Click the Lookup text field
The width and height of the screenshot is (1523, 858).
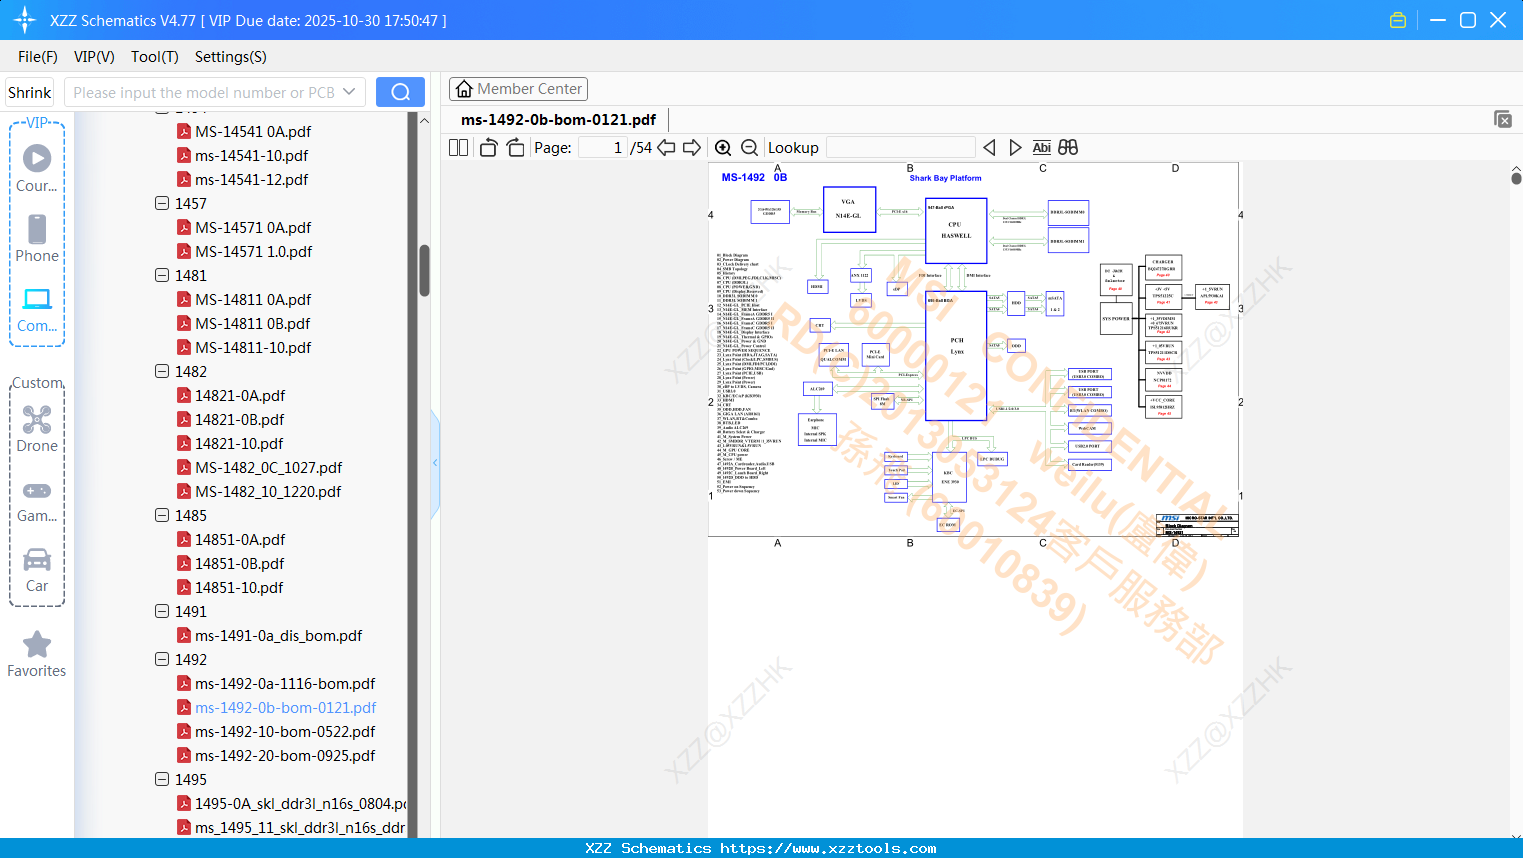pyautogui.click(x=900, y=147)
